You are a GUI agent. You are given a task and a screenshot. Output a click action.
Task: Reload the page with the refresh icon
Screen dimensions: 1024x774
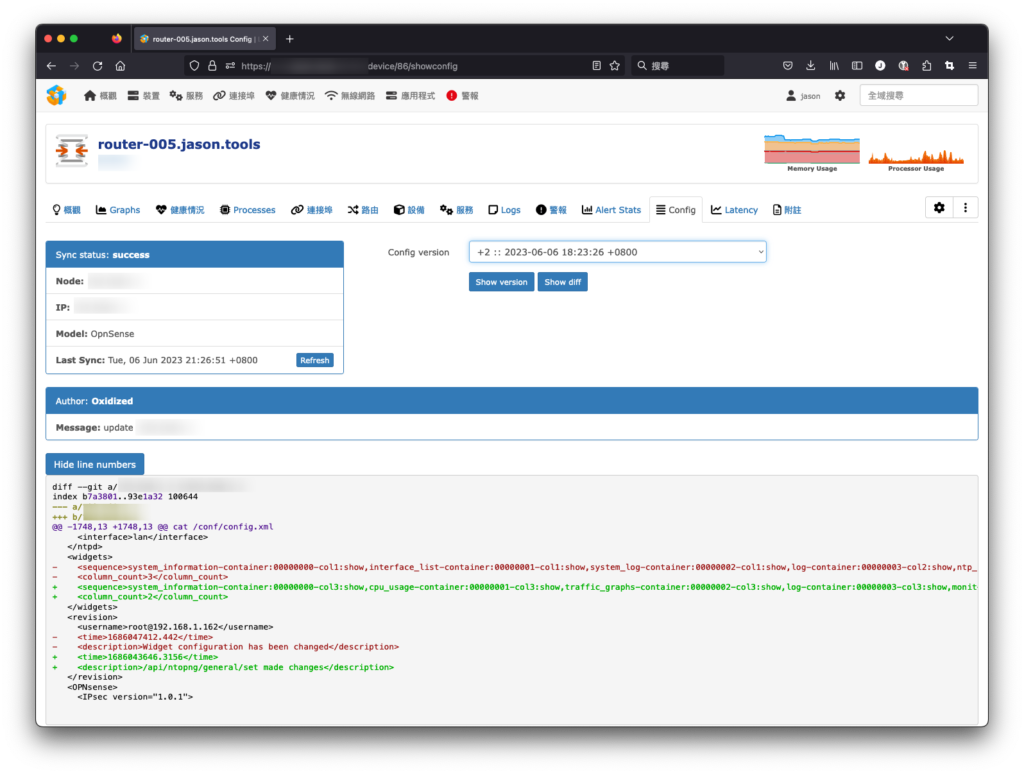coord(97,66)
